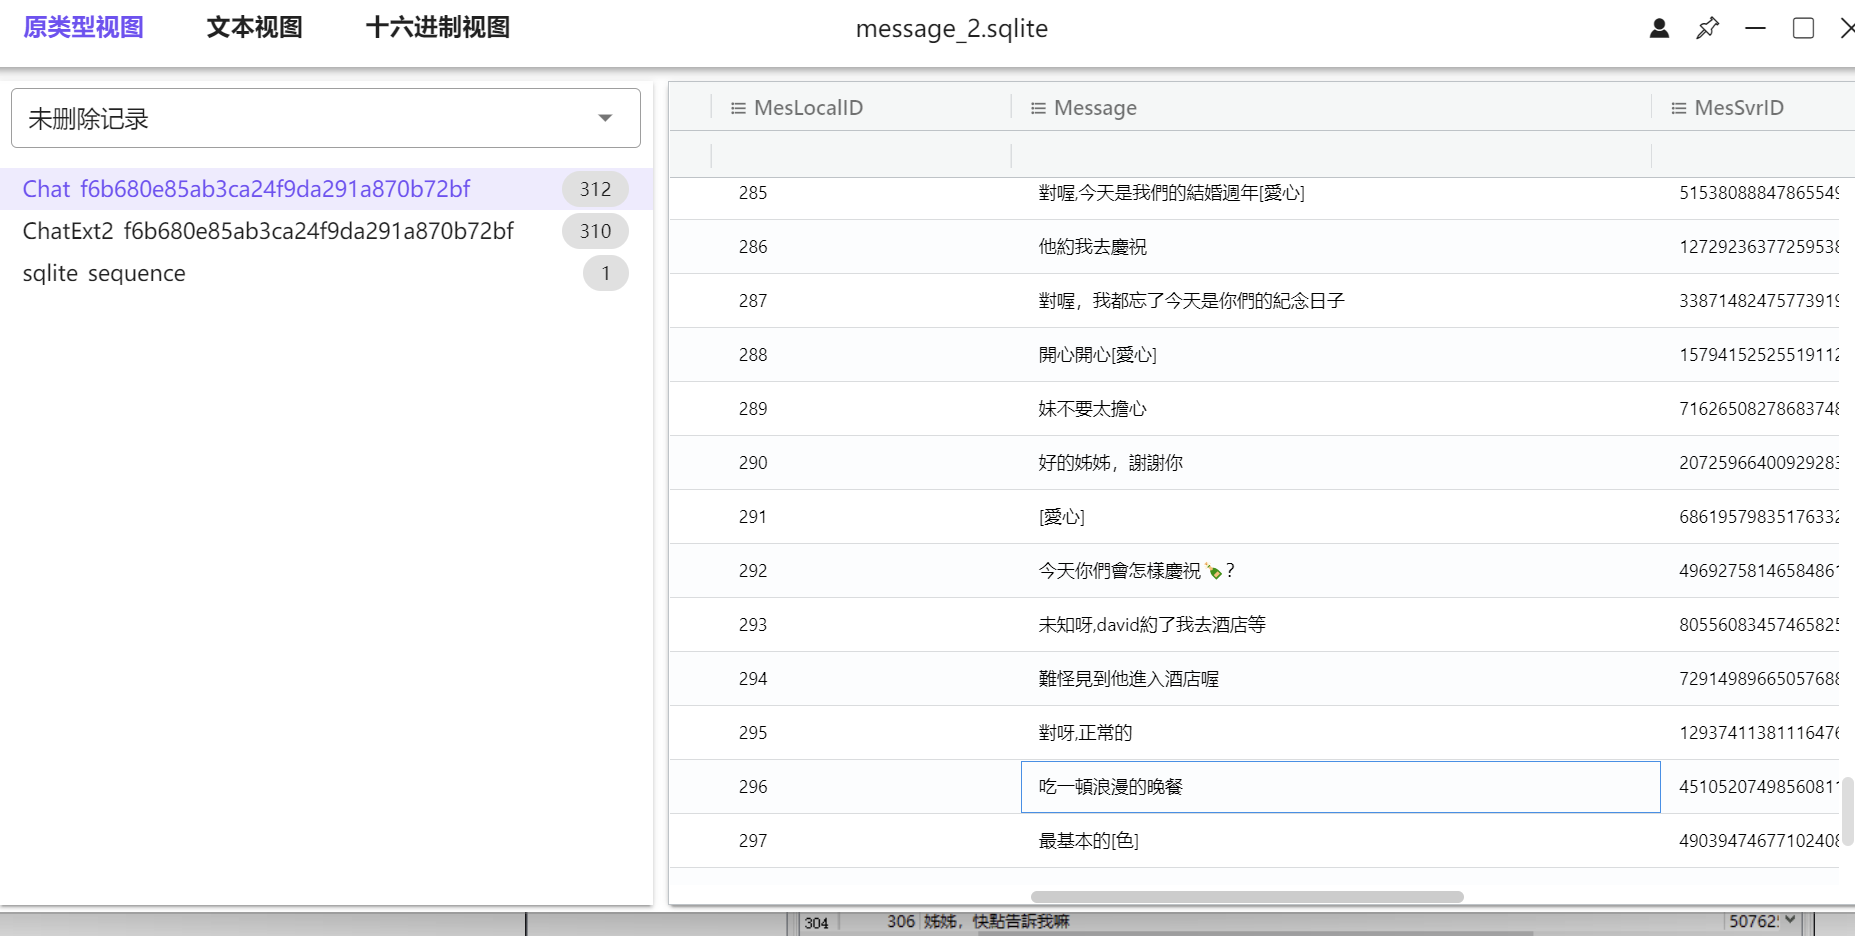Select the 吃一頓浪漫的晚餐 message cell

(x=1340, y=787)
